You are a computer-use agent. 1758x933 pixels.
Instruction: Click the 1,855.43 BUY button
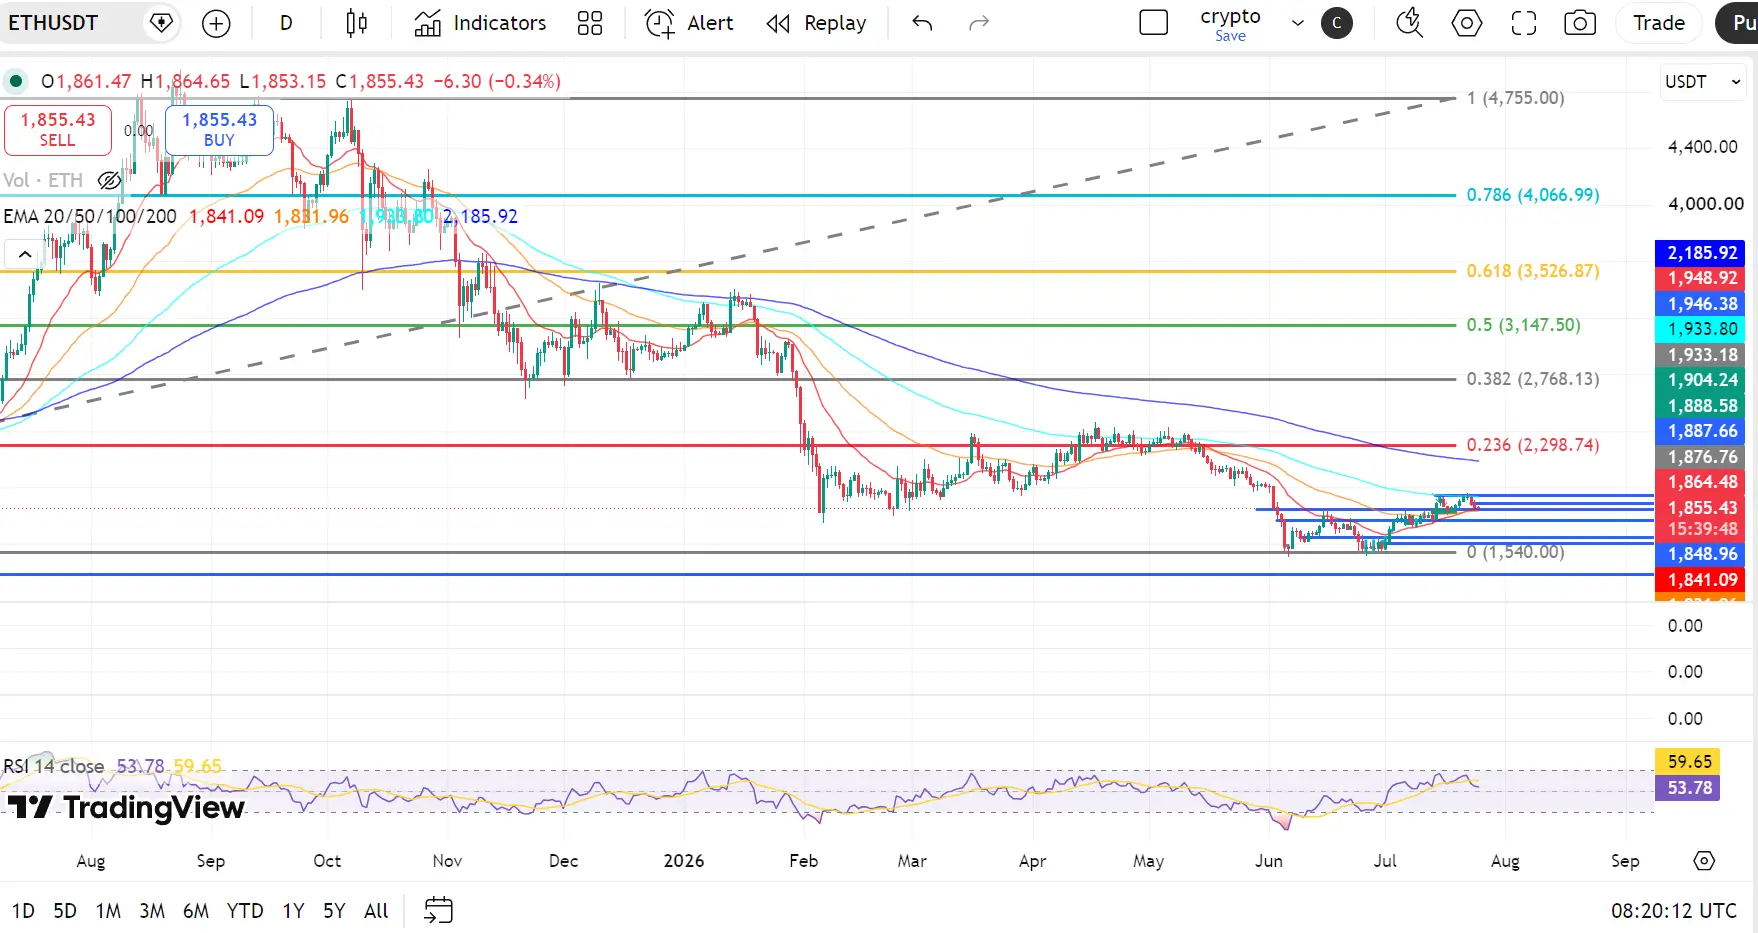(219, 130)
